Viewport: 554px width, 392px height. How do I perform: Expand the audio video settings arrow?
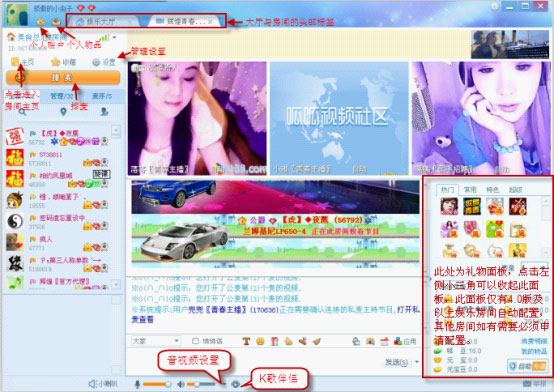[x=224, y=384]
